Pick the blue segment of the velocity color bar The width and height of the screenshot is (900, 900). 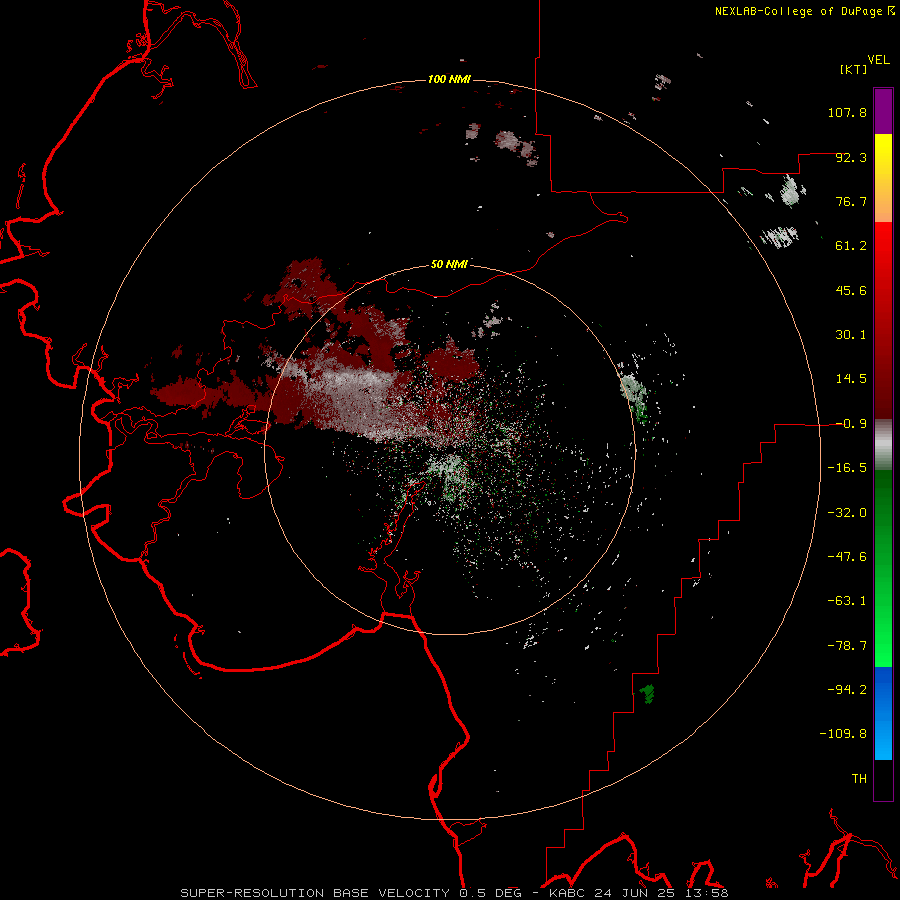tap(883, 713)
